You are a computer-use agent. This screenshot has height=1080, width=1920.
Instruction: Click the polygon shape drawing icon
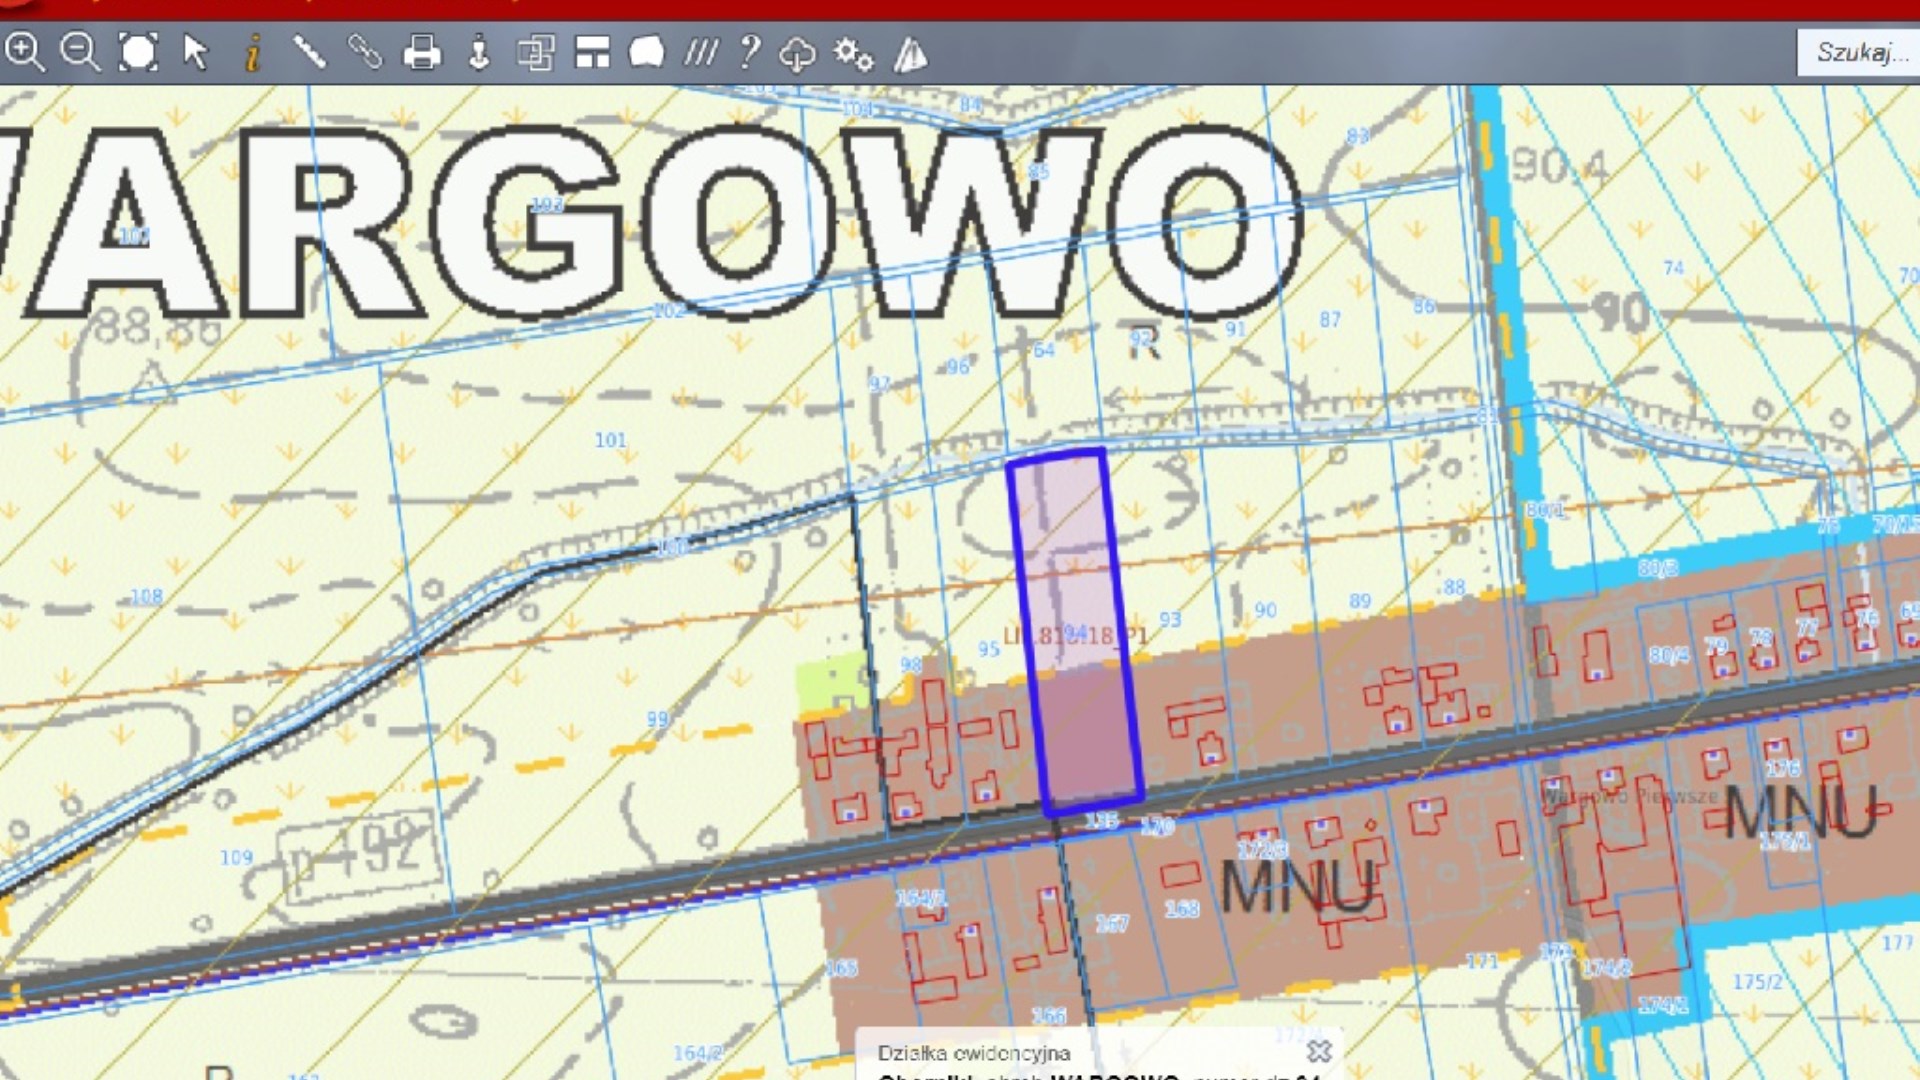pos(647,52)
